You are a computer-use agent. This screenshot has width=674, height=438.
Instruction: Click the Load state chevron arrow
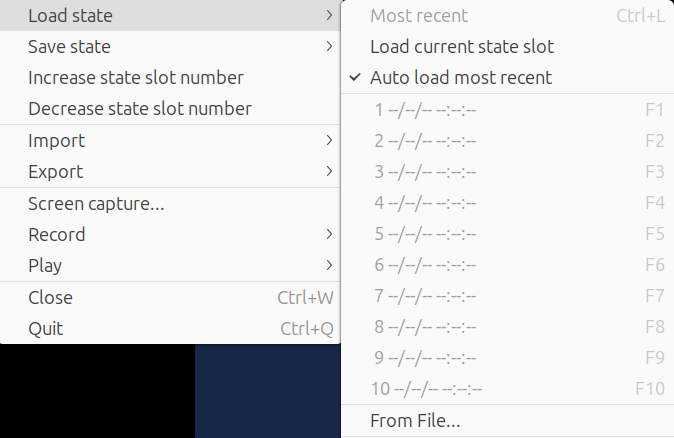click(329, 15)
